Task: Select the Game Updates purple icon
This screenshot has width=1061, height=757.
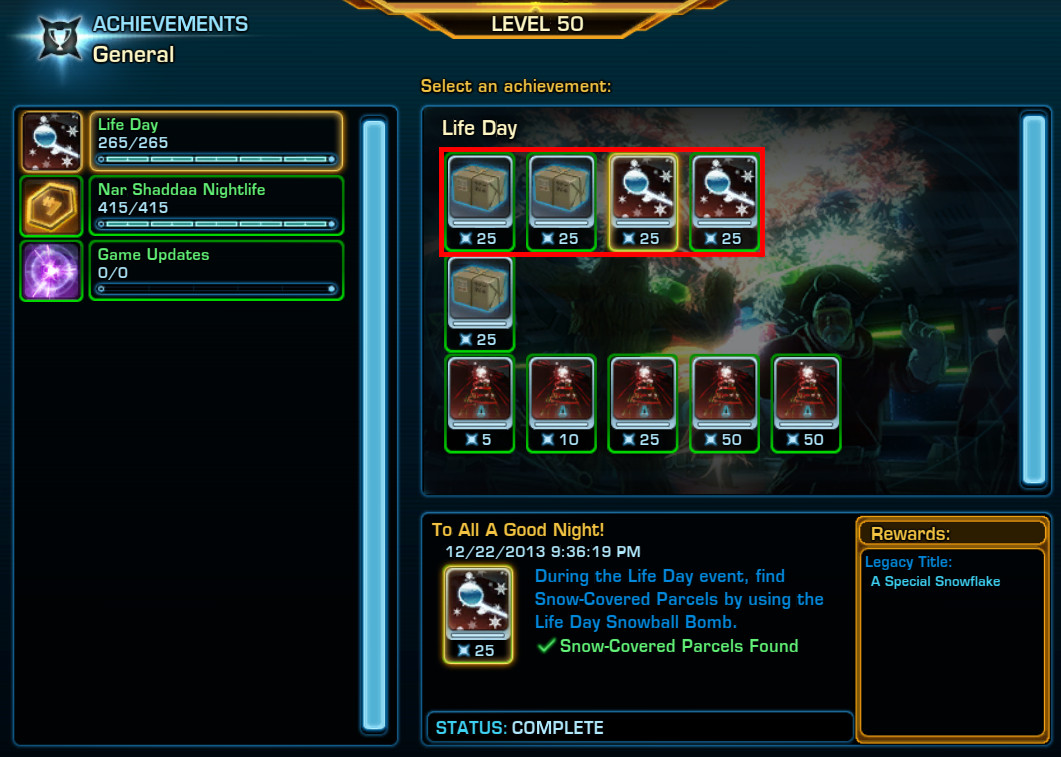Action: coord(51,271)
